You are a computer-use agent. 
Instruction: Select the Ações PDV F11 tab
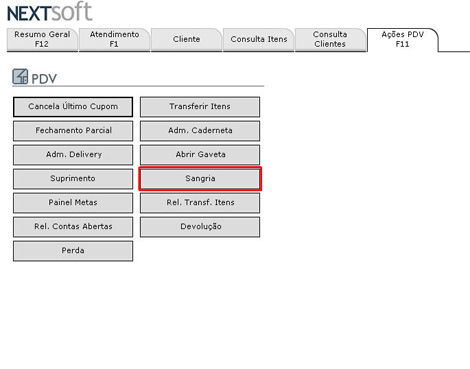click(x=403, y=39)
